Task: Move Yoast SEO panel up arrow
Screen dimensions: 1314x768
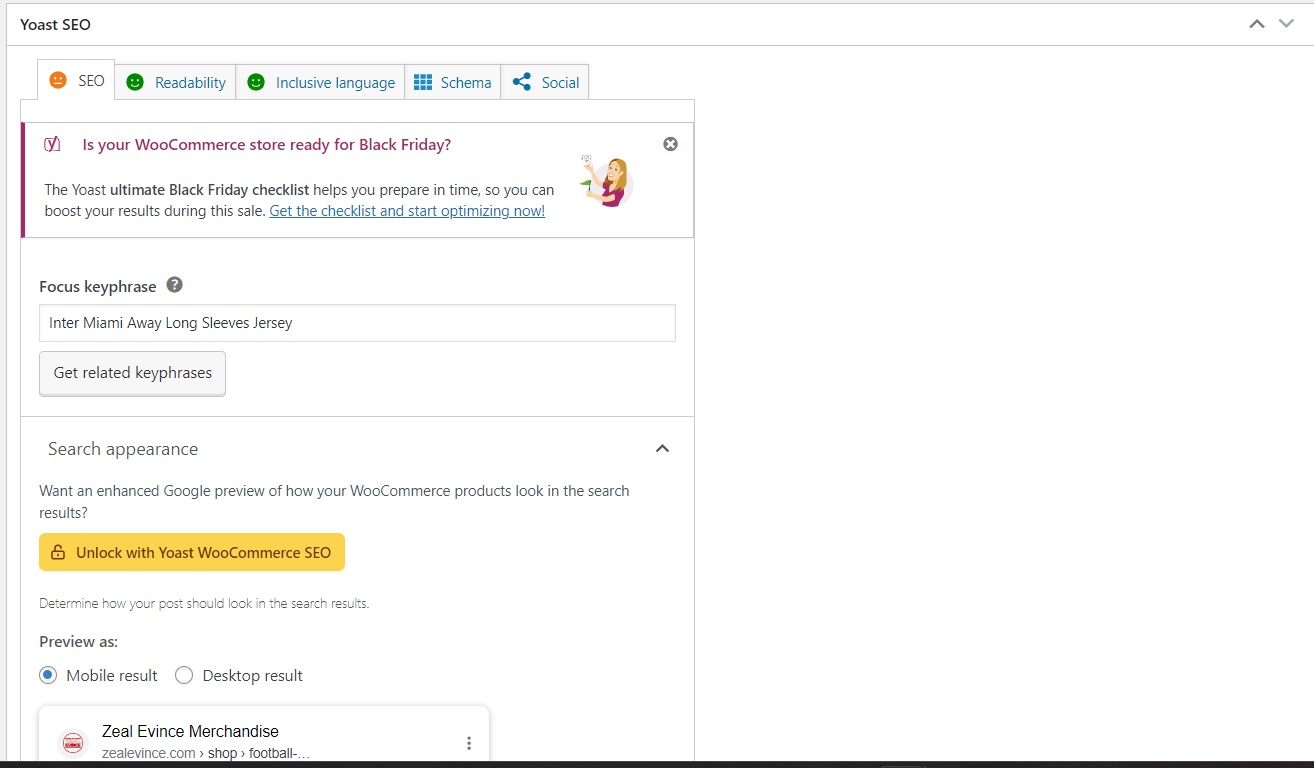Action: click(1257, 24)
